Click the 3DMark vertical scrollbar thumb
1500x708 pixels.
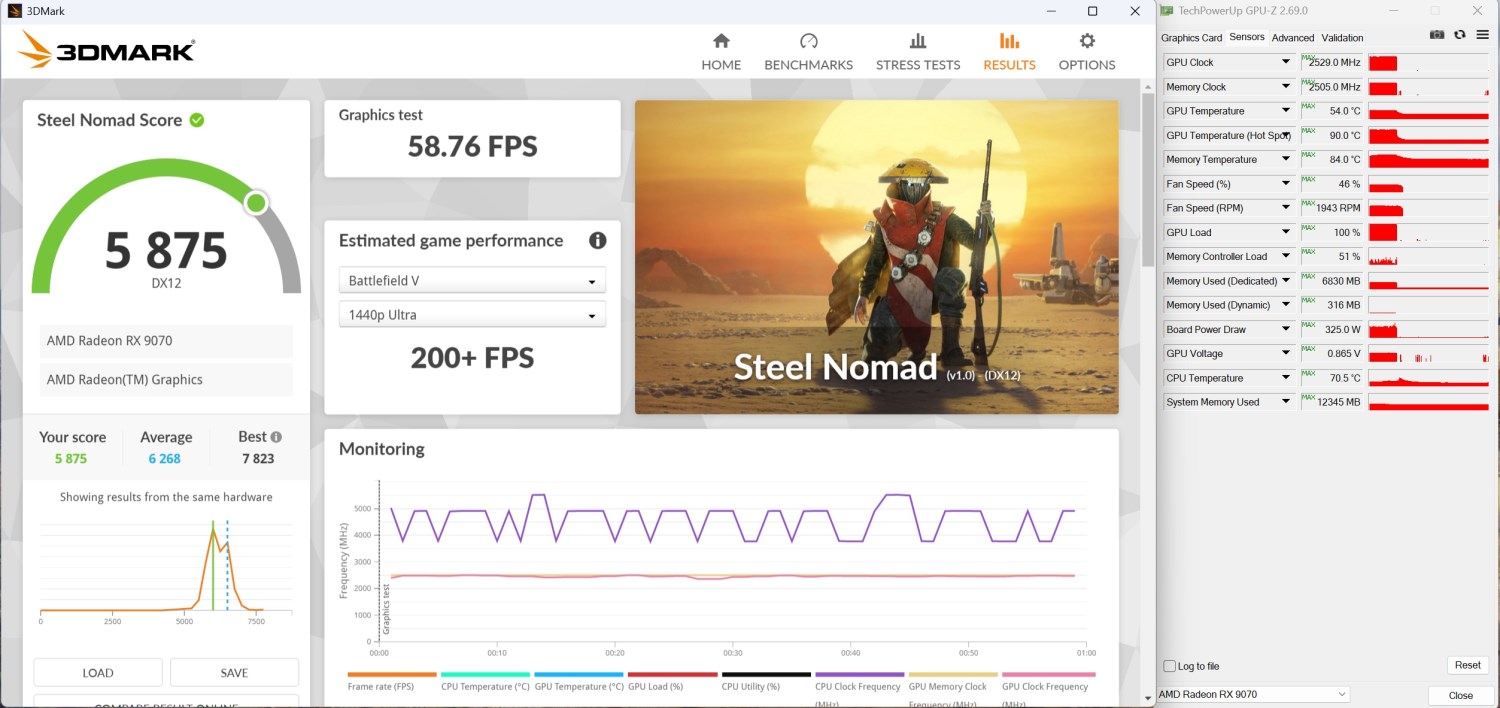pyautogui.click(x=1148, y=180)
